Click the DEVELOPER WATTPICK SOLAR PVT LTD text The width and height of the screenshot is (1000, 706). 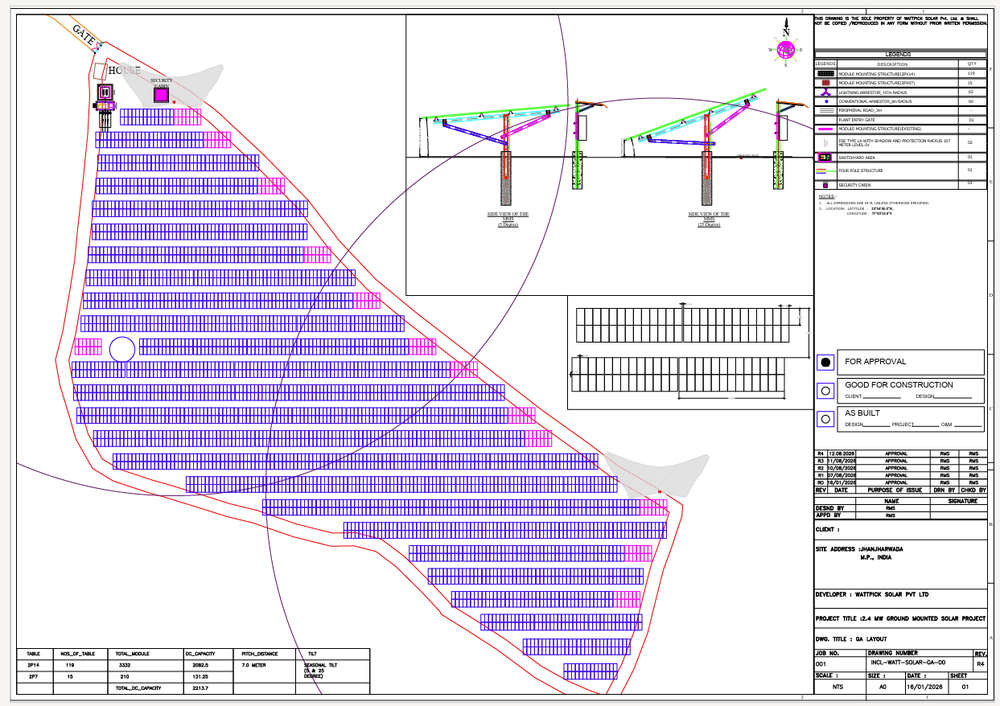(872, 594)
